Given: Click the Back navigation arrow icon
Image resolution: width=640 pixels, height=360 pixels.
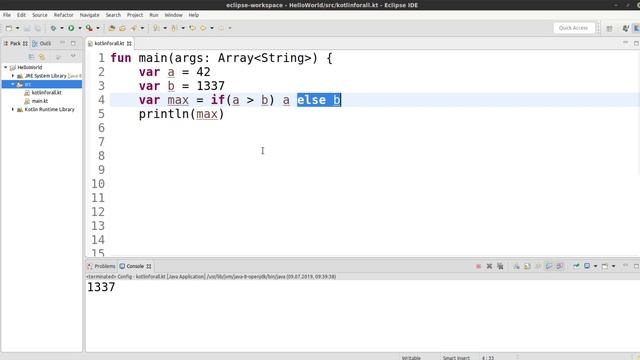Looking at the screenshot, I should [x=203, y=28].
